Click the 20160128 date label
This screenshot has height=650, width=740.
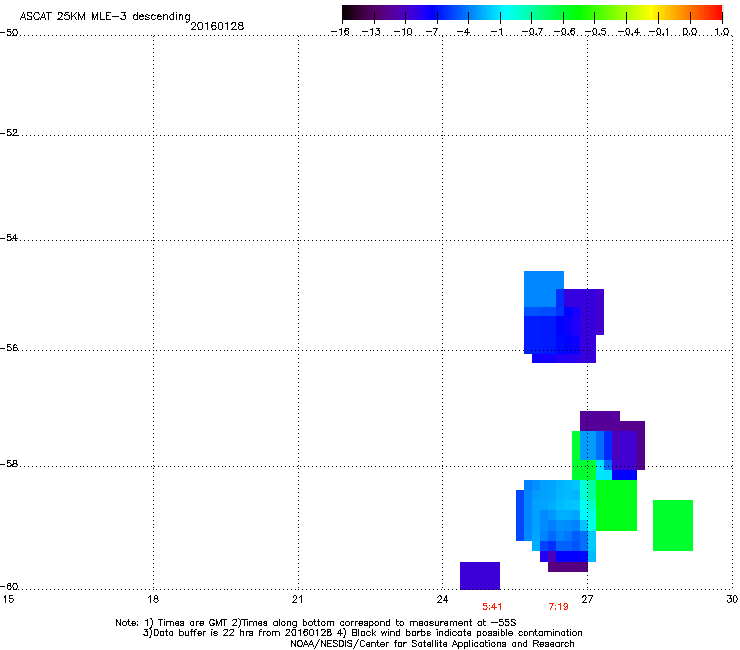[217, 26]
